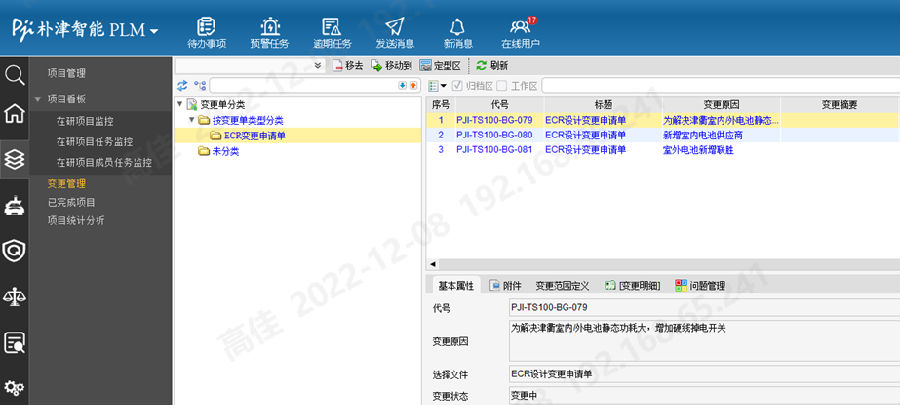Switch to the 附件 tab
This screenshot has width=900, height=405.
pyautogui.click(x=505, y=286)
